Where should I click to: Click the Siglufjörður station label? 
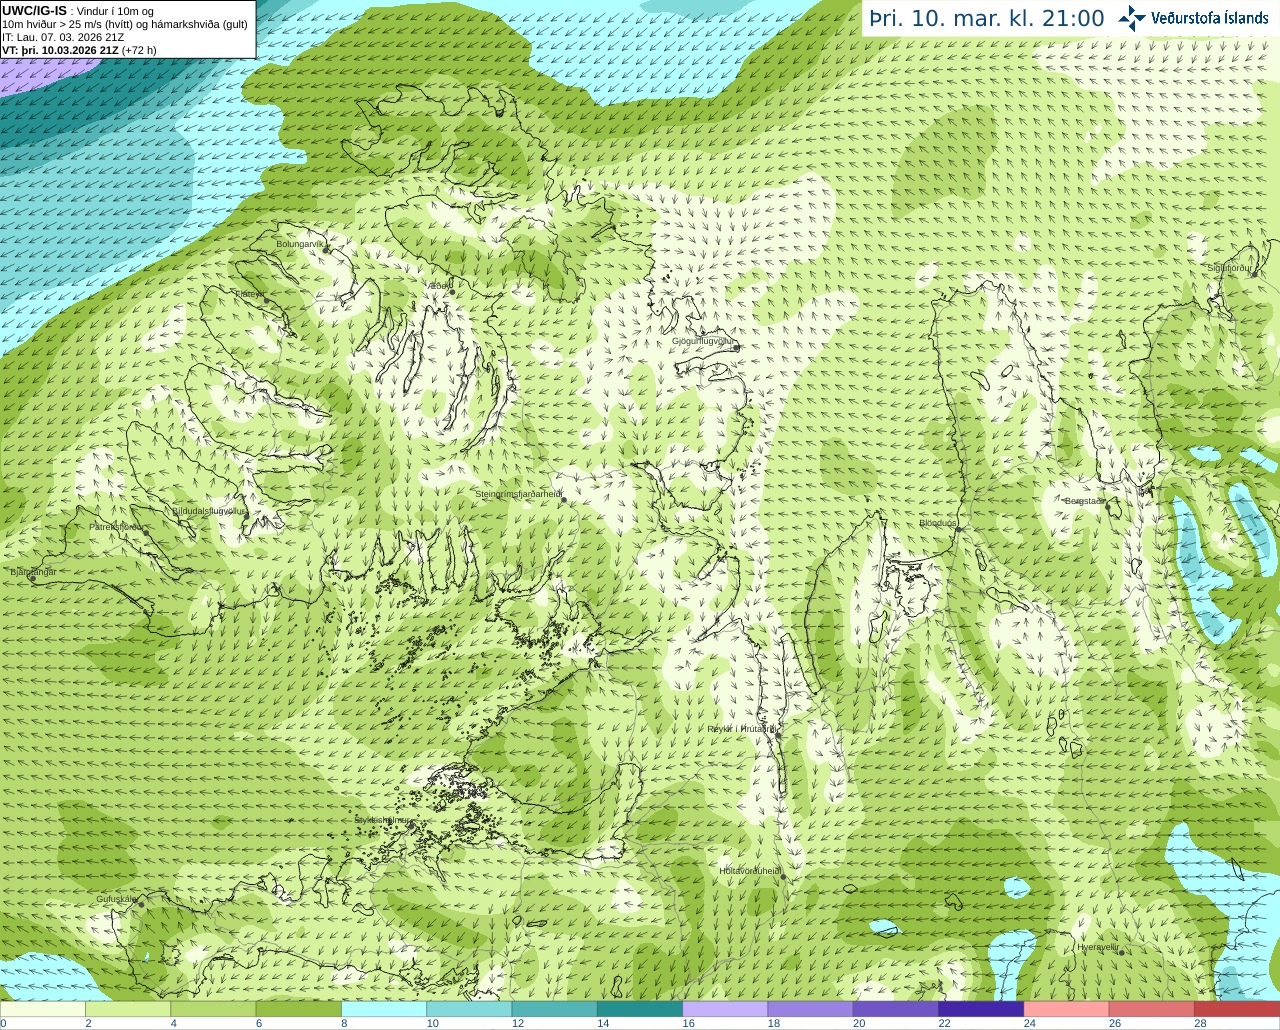pyautogui.click(x=1230, y=268)
